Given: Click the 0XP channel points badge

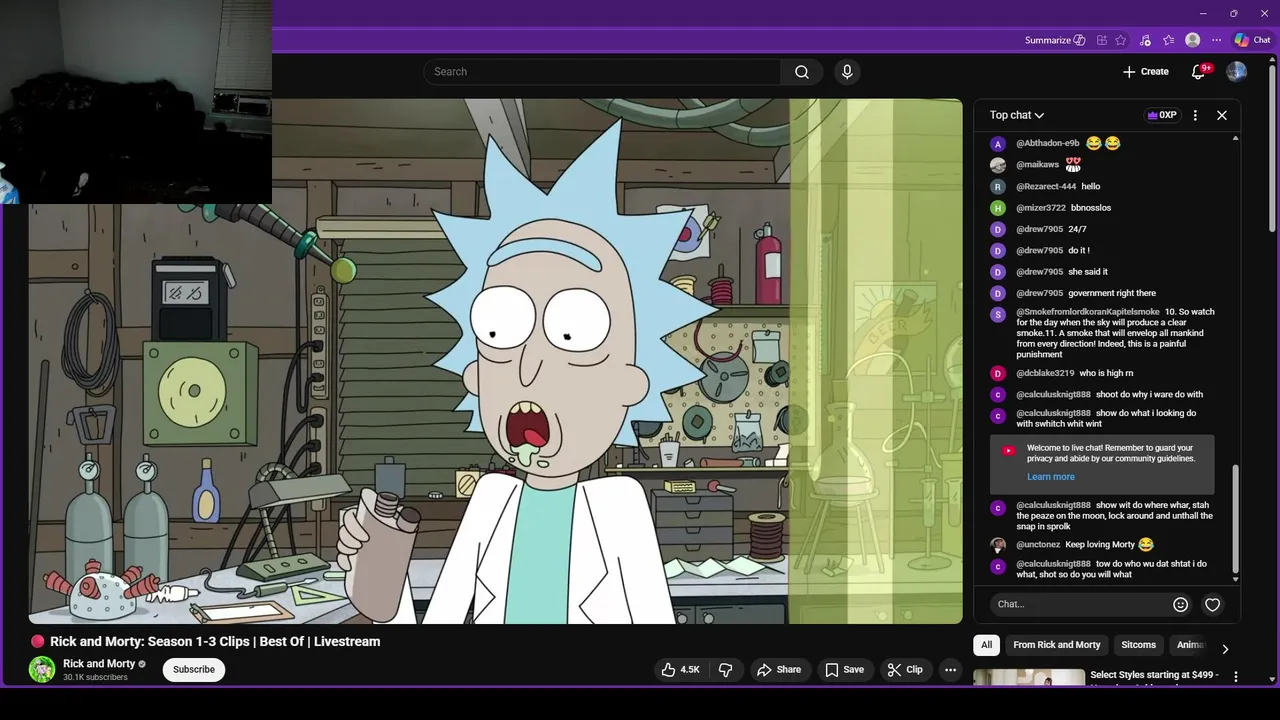Looking at the screenshot, I should click(x=1162, y=115).
